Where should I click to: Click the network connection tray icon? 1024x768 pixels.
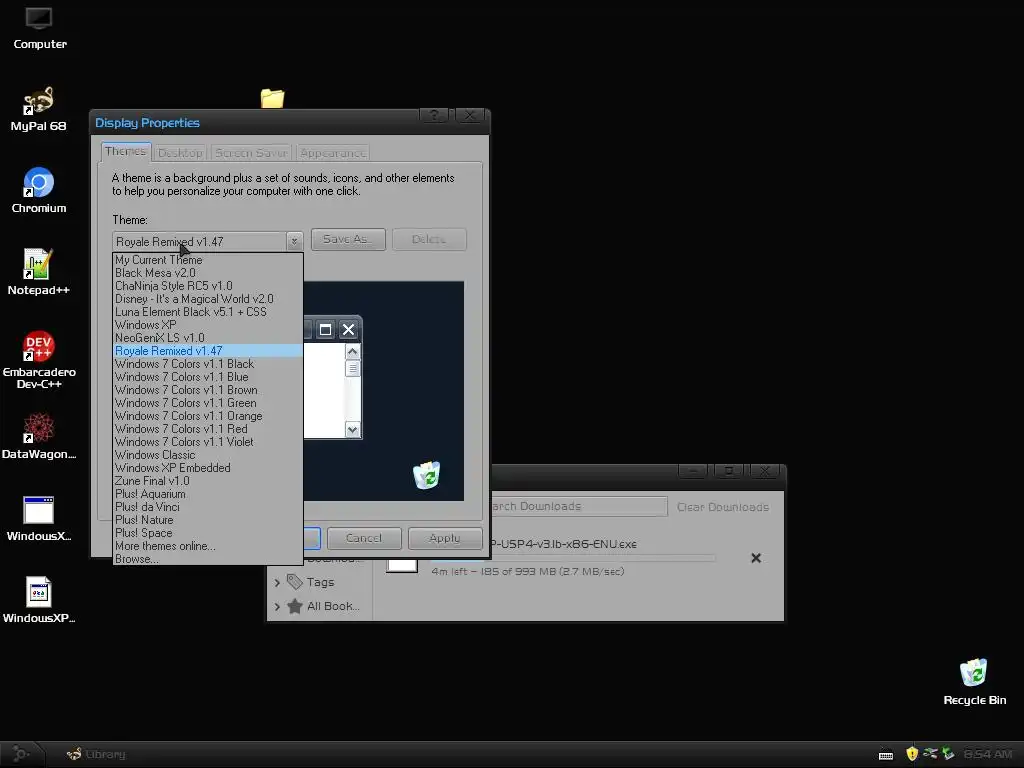[930, 754]
